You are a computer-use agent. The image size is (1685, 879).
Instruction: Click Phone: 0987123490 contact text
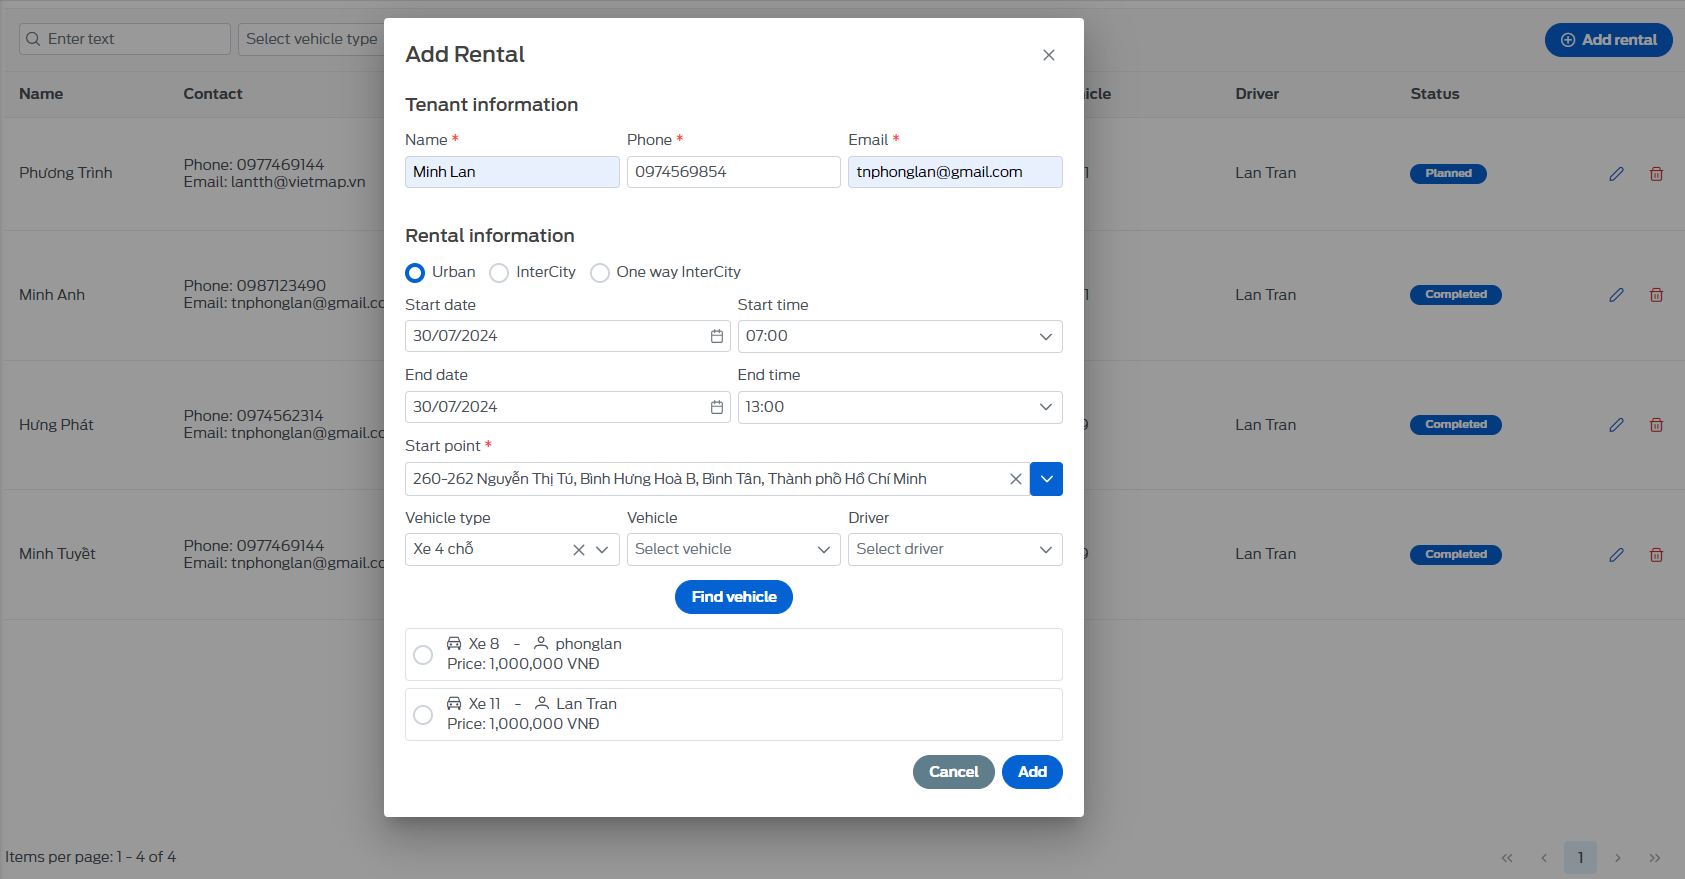point(255,286)
